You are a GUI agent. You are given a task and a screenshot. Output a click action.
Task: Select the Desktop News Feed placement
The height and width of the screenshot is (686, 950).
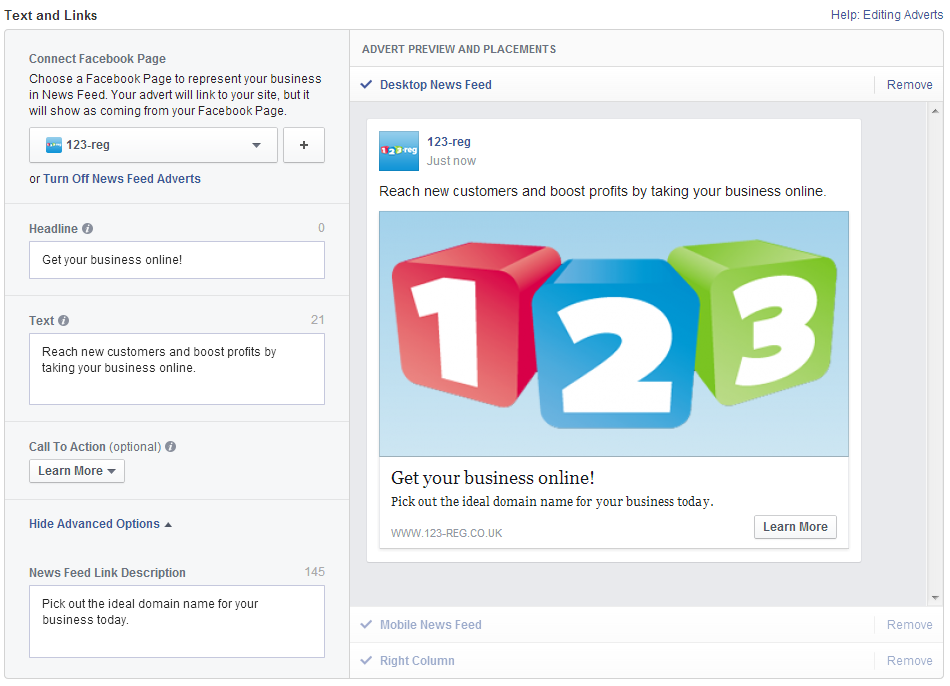click(x=436, y=85)
